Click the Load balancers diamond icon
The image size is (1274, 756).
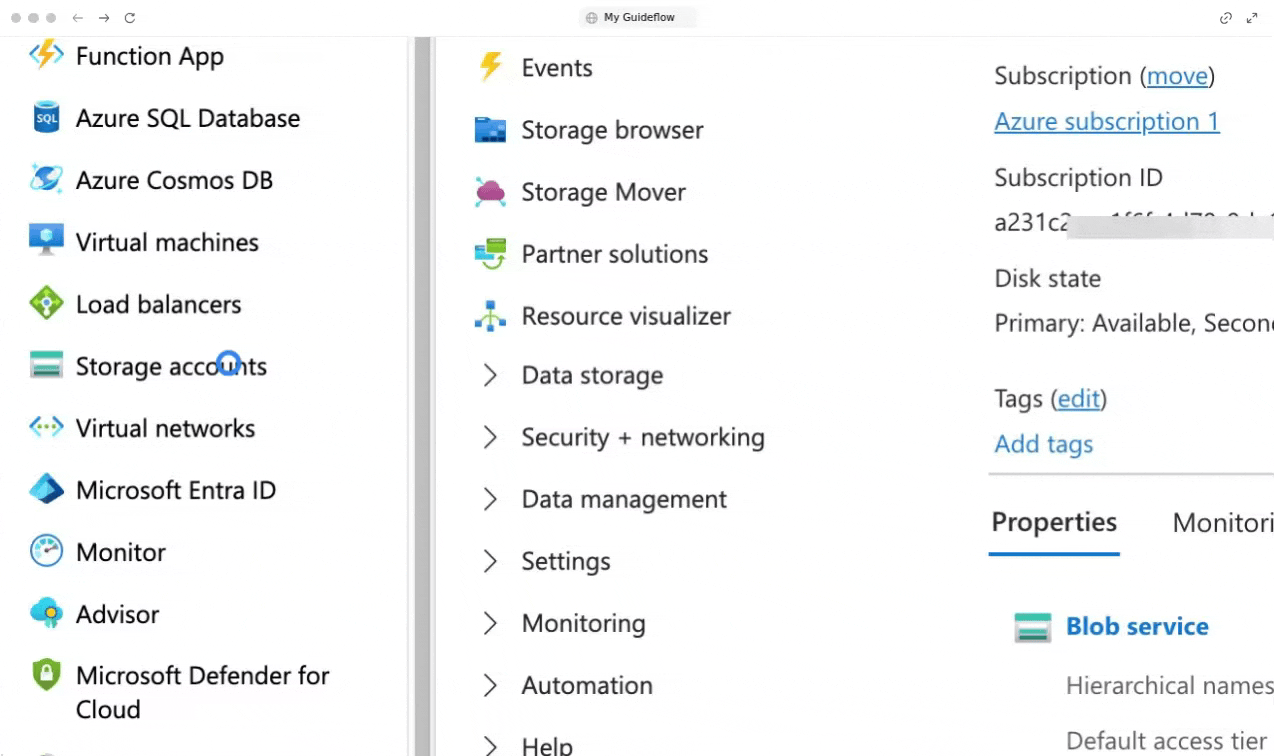46,303
